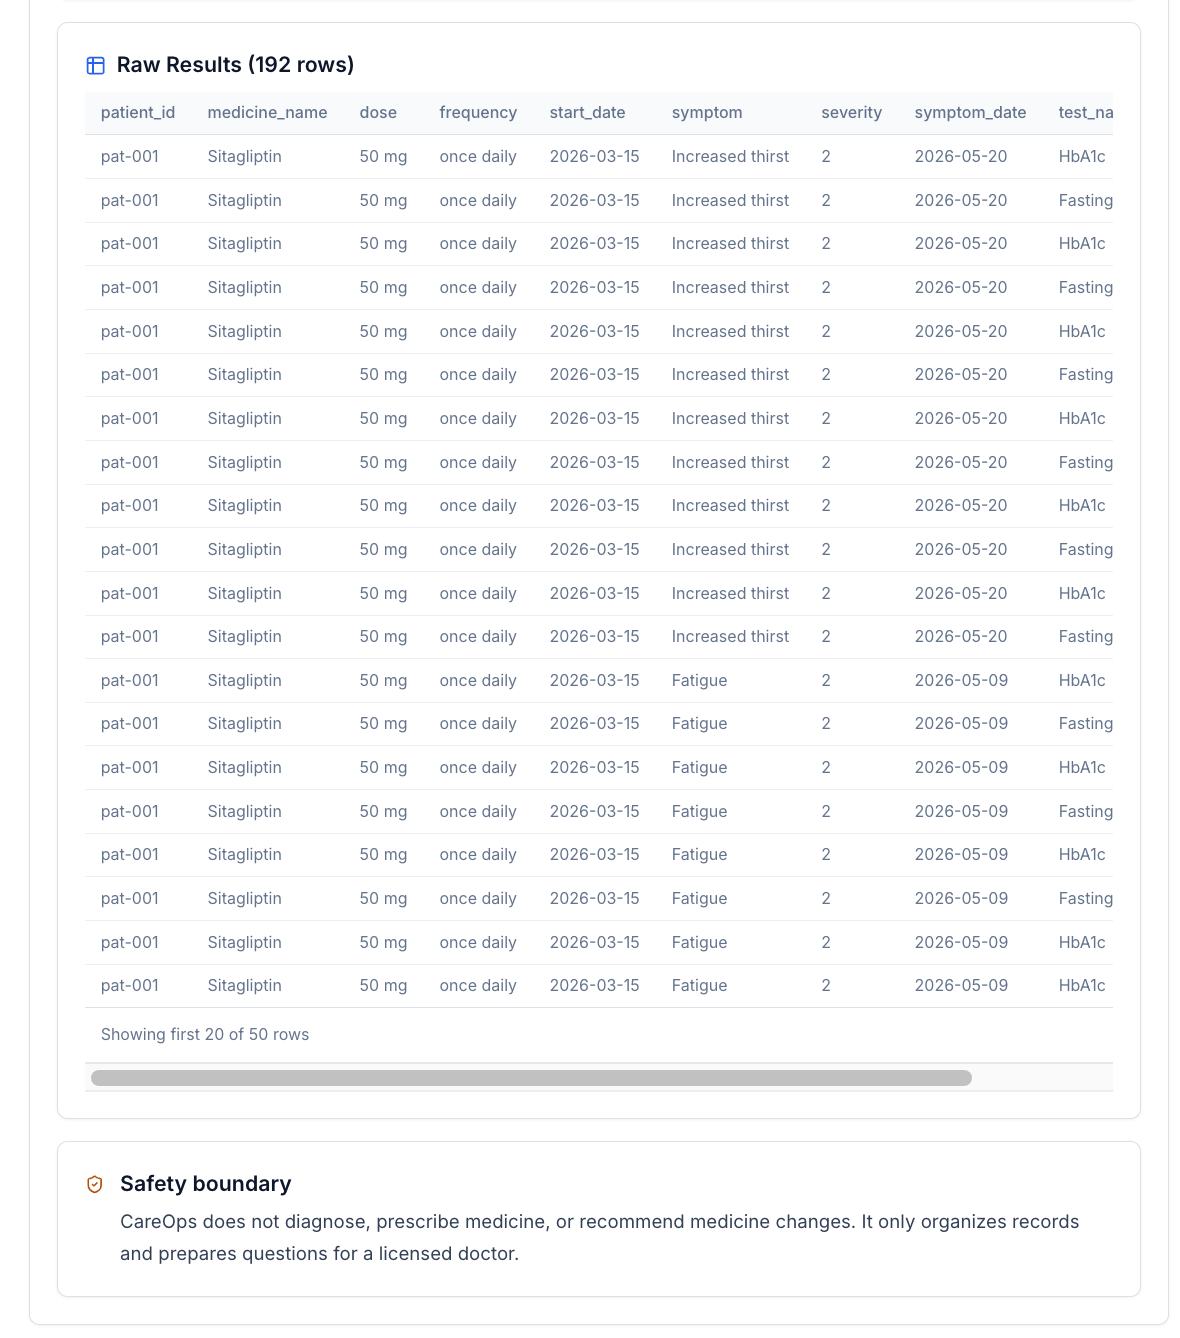Click the Raw Results (192 rows) heading
The height and width of the screenshot is (1338, 1180).
click(235, 65)
